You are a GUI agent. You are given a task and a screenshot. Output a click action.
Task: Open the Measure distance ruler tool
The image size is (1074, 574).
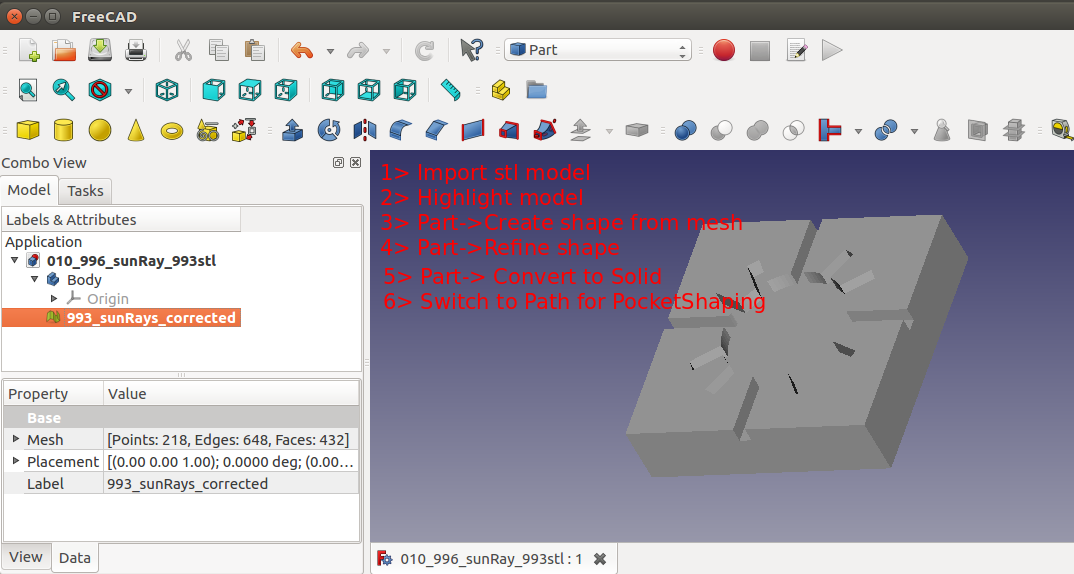[x=451, y=90]
